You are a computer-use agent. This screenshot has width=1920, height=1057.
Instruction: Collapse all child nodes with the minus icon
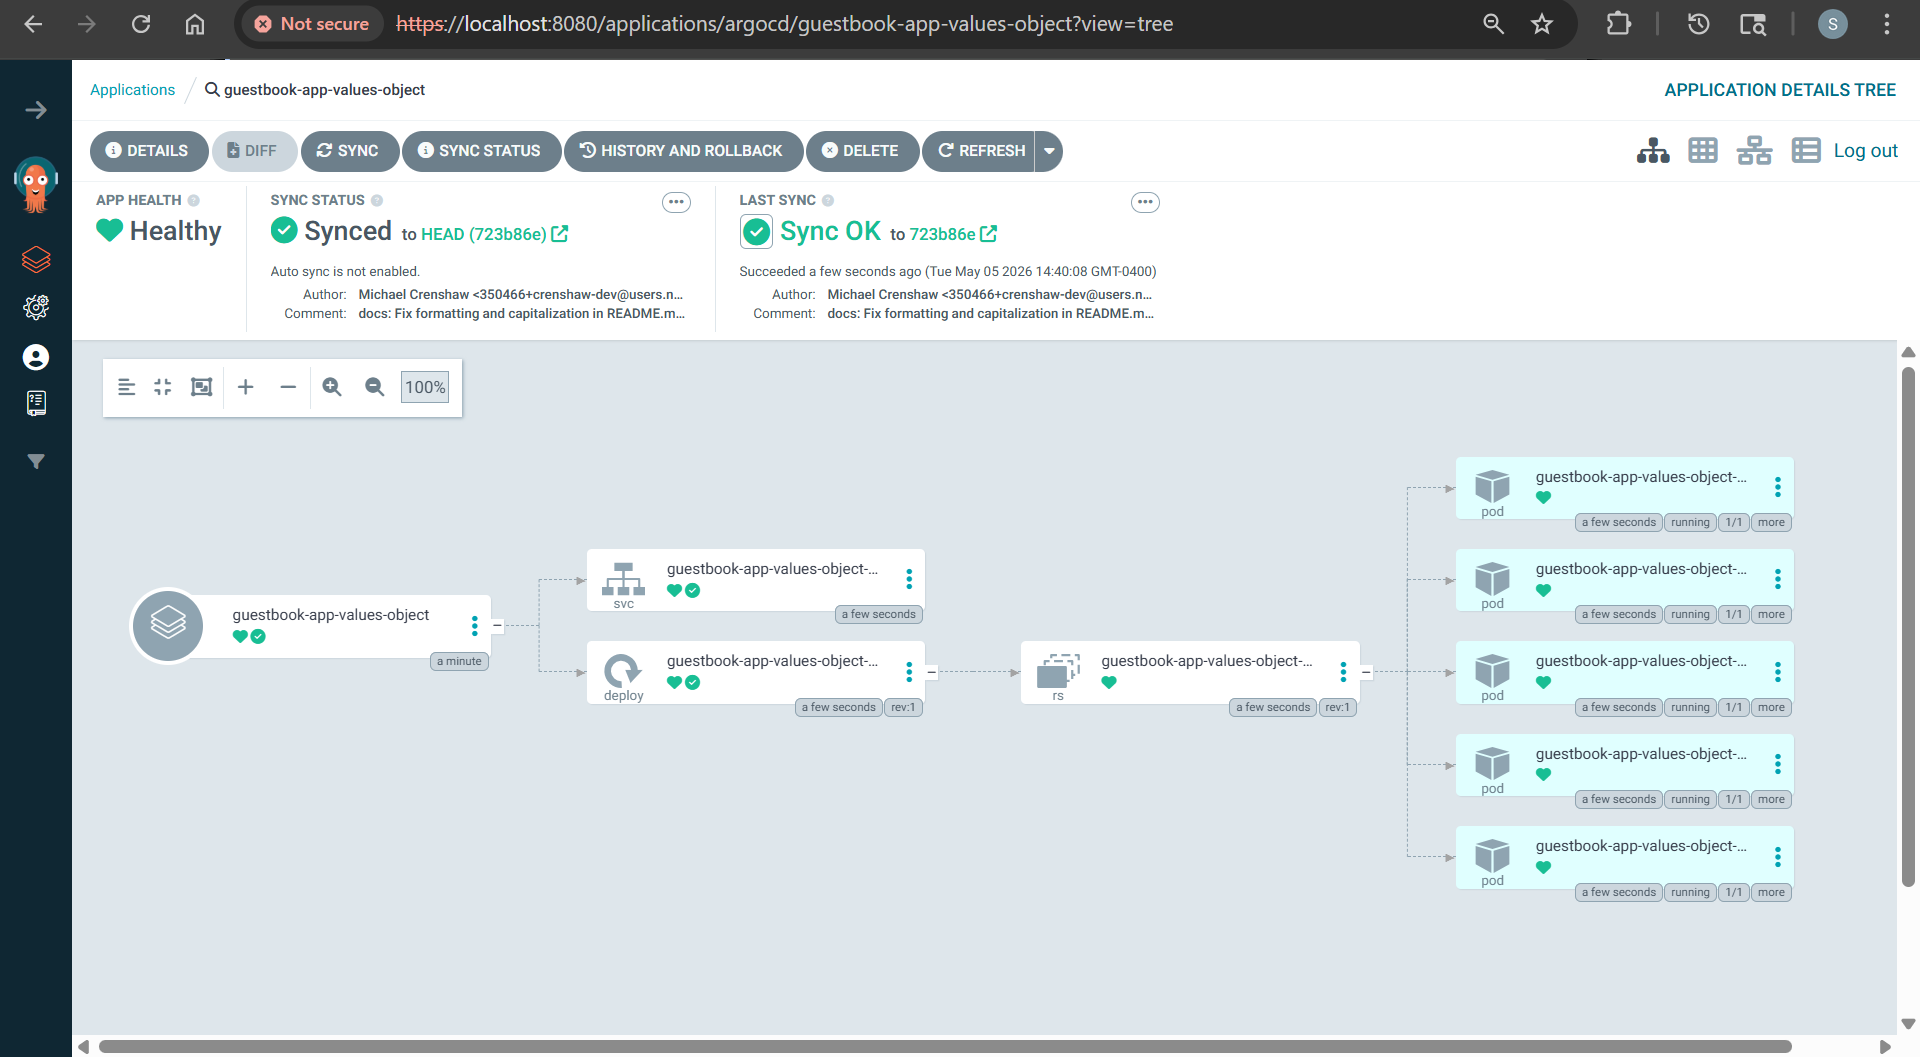(288, 387)
